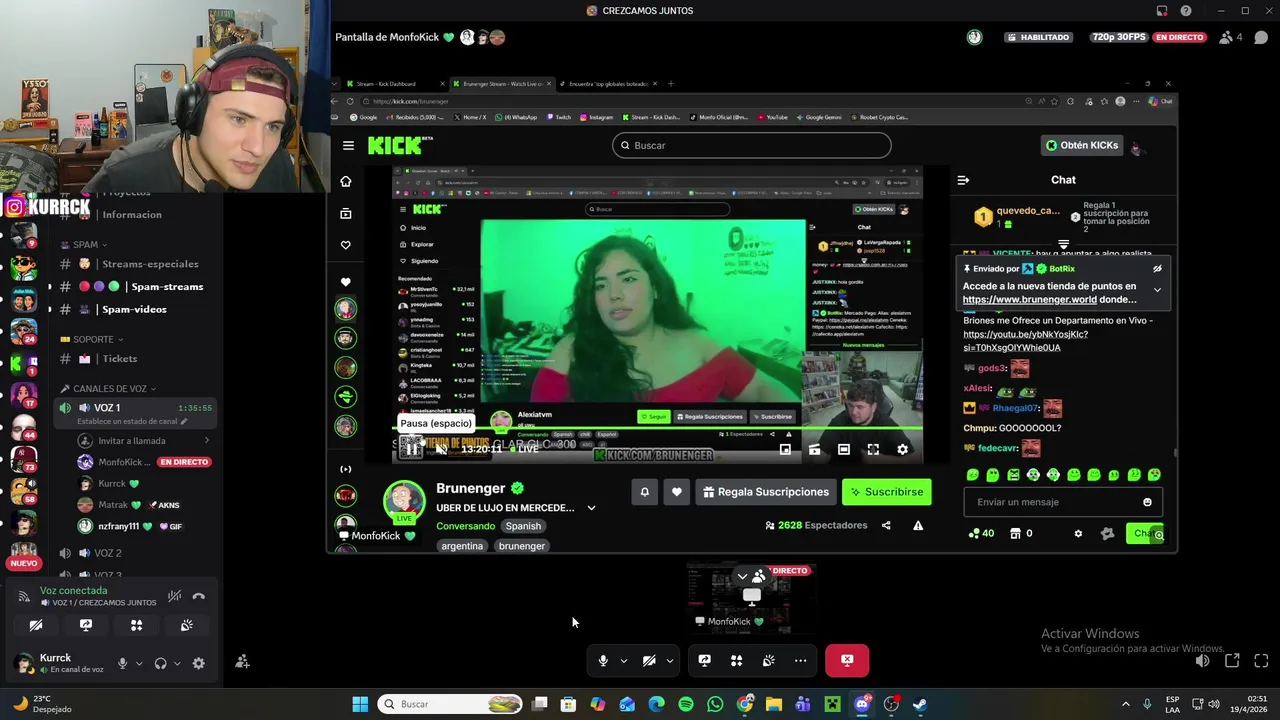
Task: Toggle camera in the voice connected panel
Action: (36, 625)
